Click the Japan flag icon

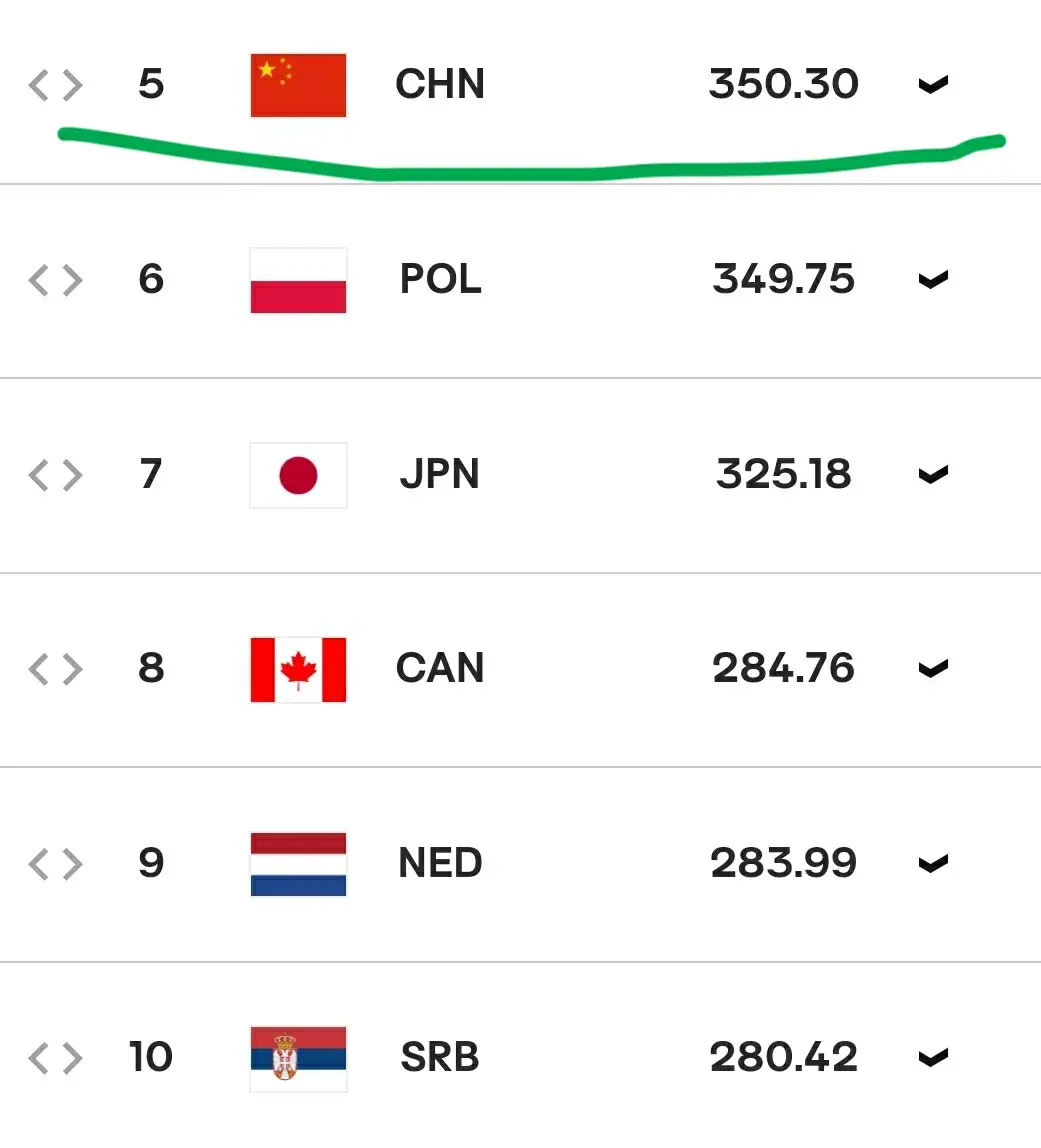pos(298,475)
